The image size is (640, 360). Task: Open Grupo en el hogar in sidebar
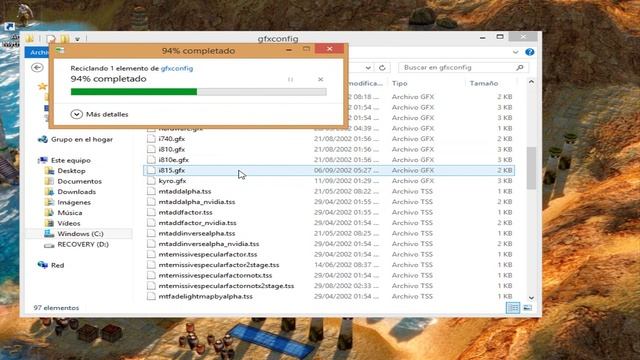click(82, 140)
